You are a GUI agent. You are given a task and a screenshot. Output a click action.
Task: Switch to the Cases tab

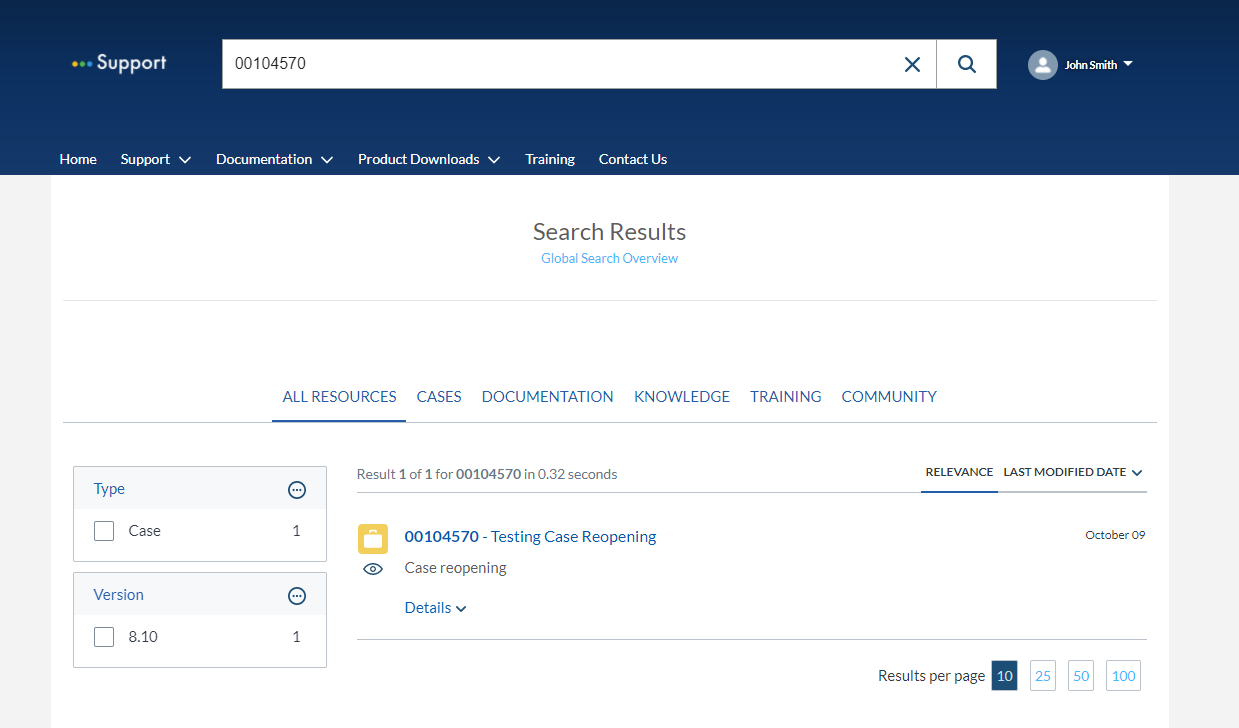(439, 397)
